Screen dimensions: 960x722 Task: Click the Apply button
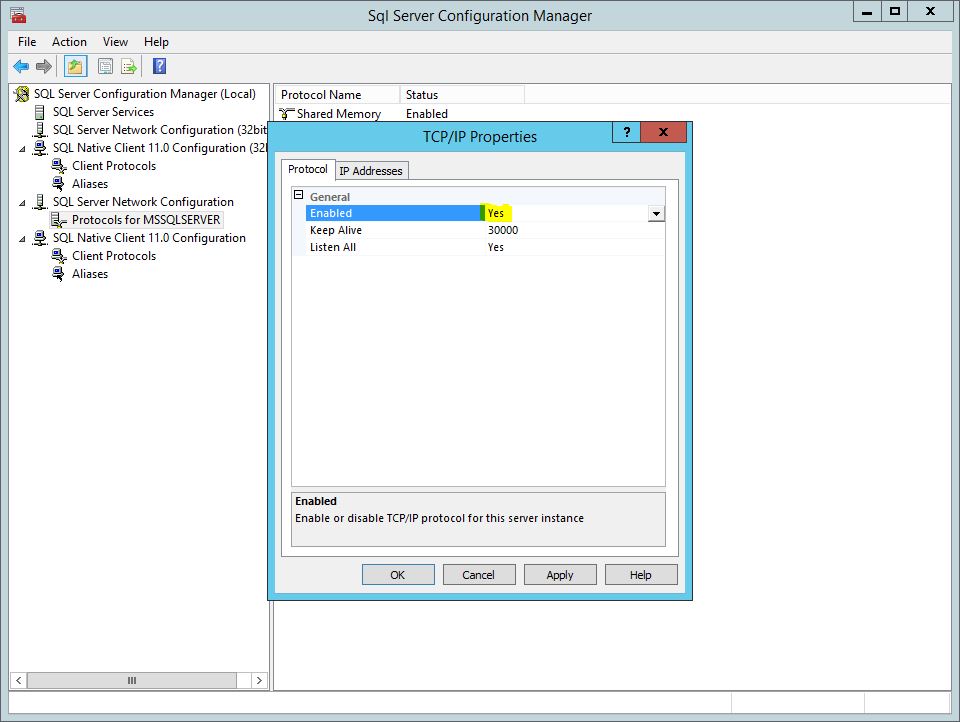560,575
